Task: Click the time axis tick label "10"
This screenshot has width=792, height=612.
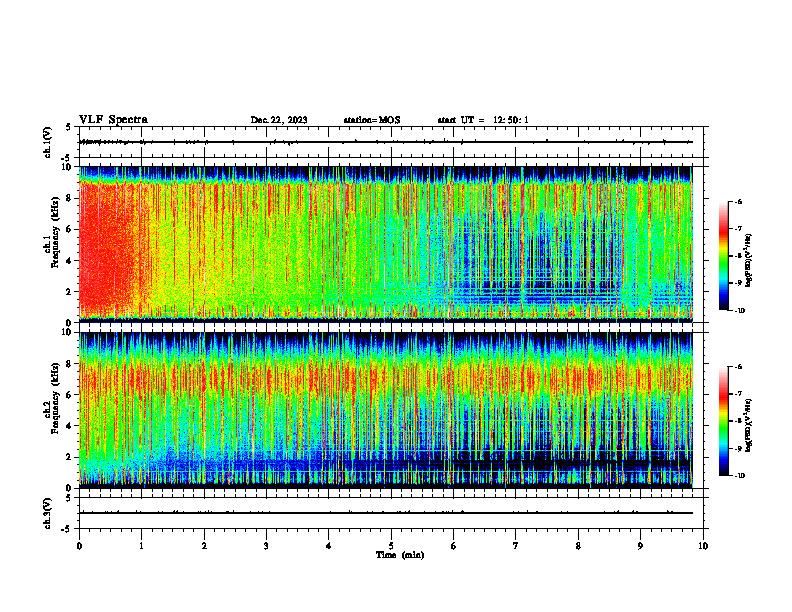Action: click(x=703, y=546)
